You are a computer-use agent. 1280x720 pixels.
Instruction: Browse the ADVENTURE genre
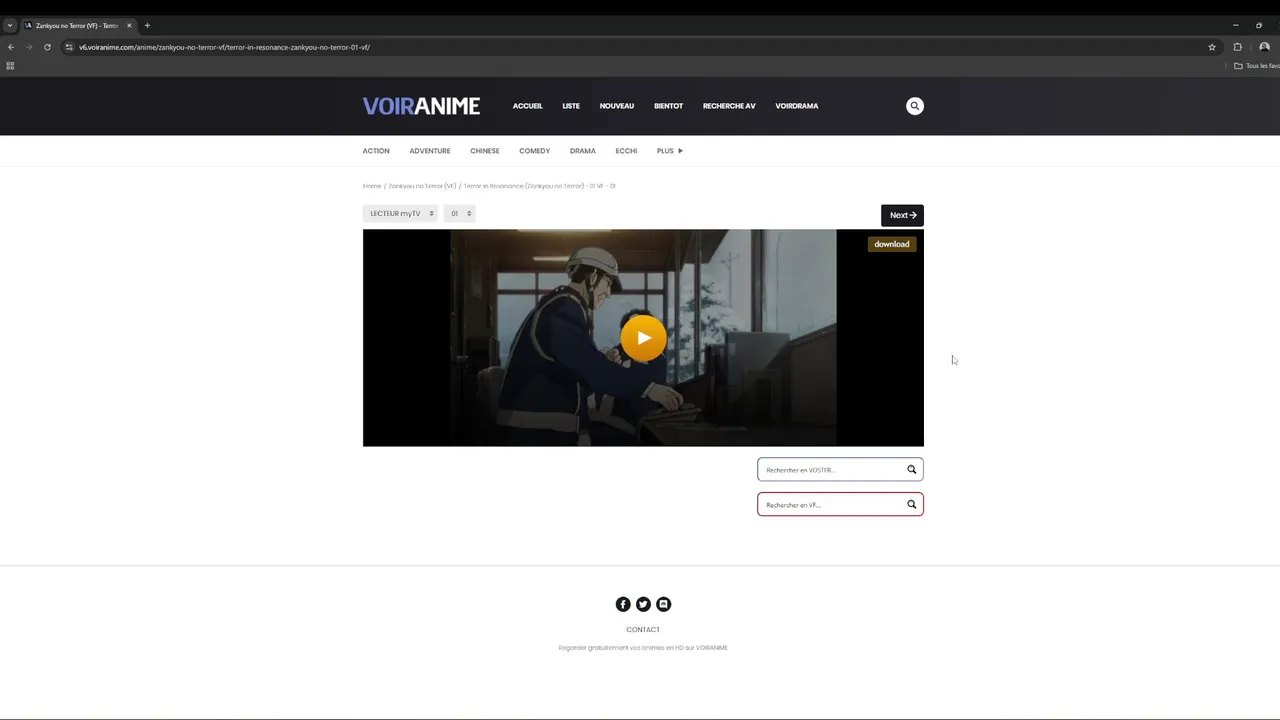pos(430,151)
